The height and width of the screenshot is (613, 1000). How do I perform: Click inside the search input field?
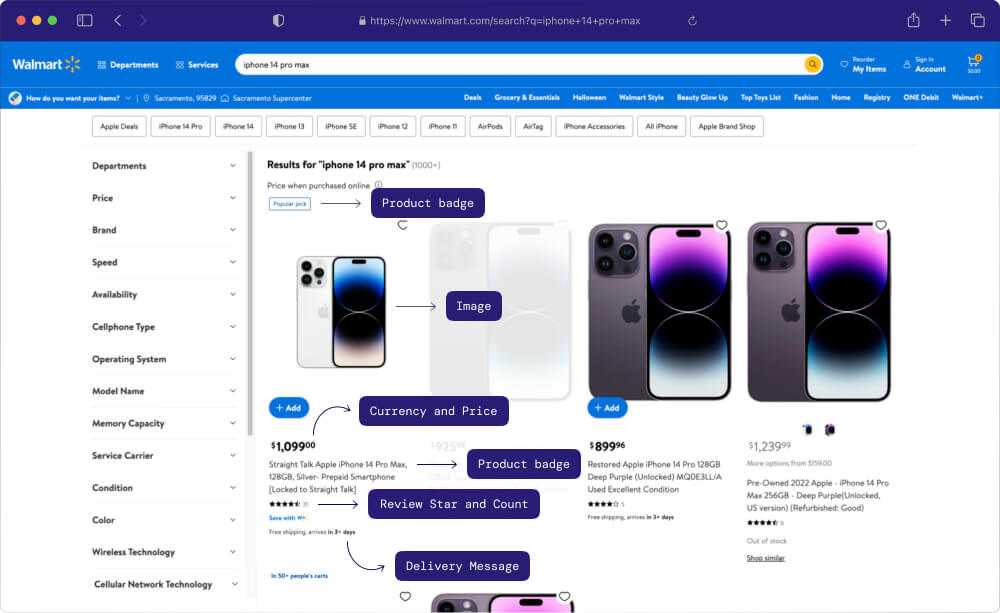coord(500,63)
